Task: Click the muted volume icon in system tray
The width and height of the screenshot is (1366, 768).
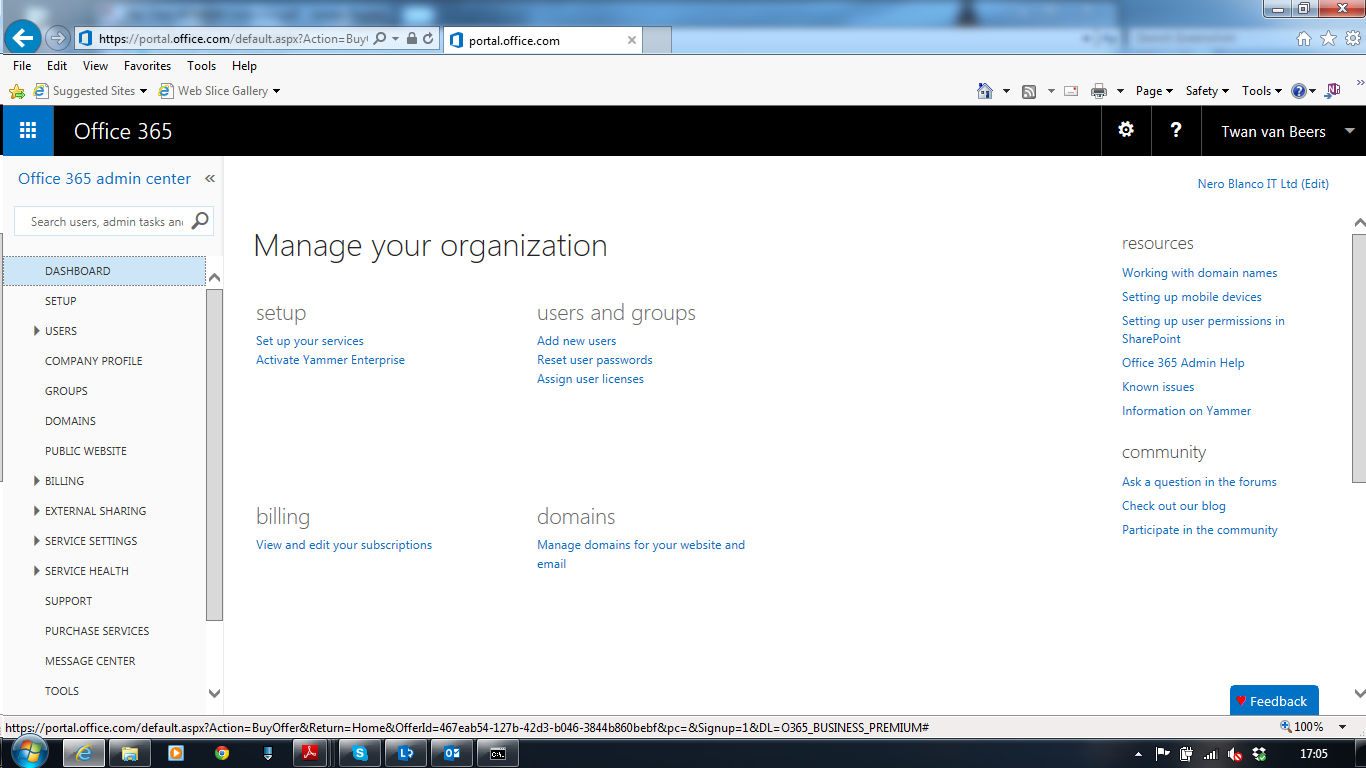Action: (x=1235, y=754)
